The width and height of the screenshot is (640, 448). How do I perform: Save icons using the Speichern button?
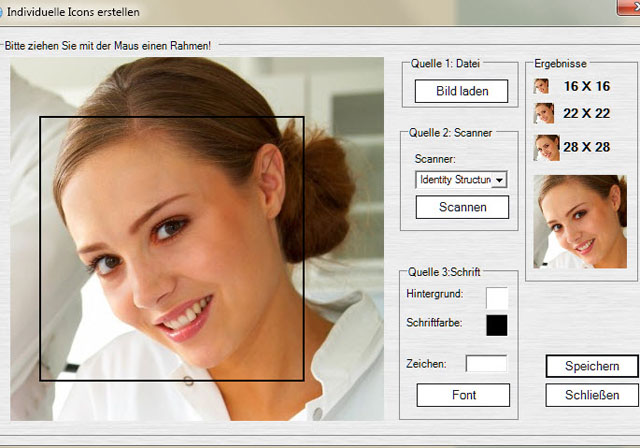[591, 366]
